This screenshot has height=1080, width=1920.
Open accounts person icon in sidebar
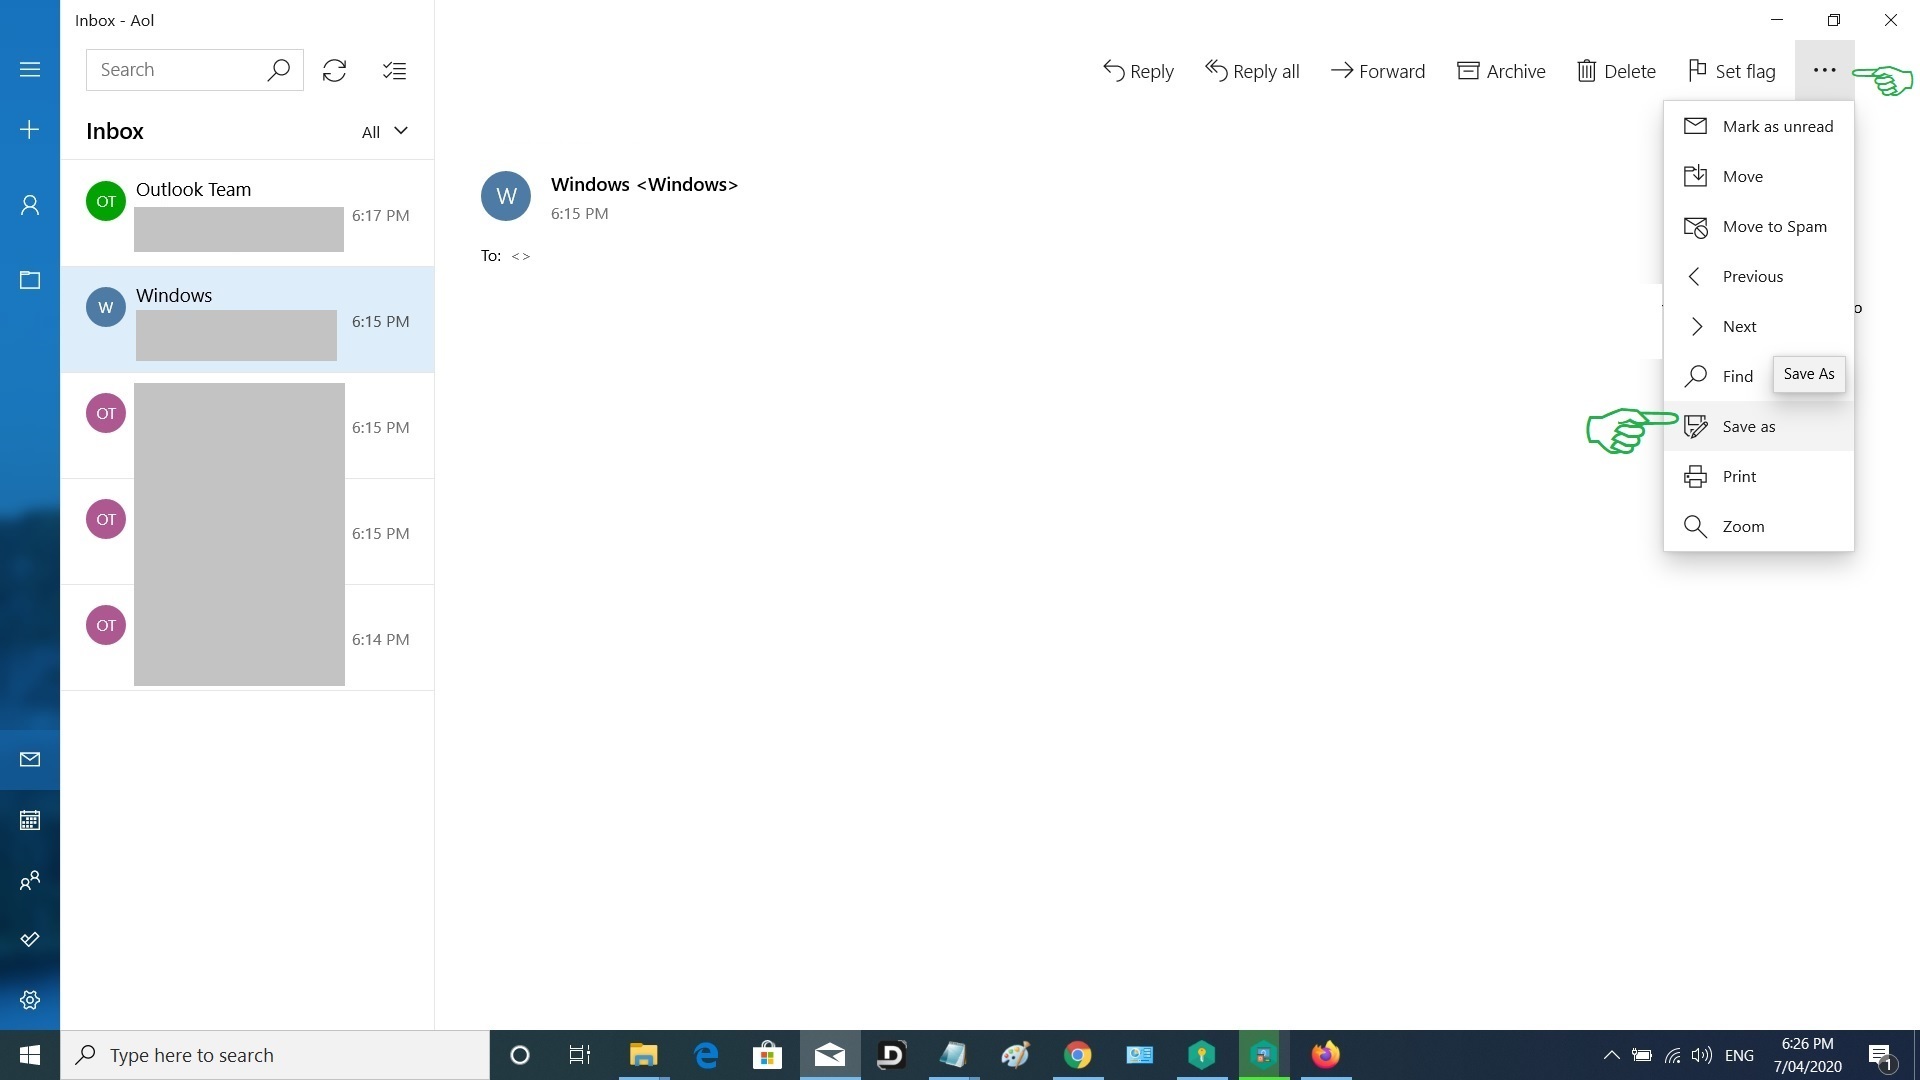tap(30, 205)
